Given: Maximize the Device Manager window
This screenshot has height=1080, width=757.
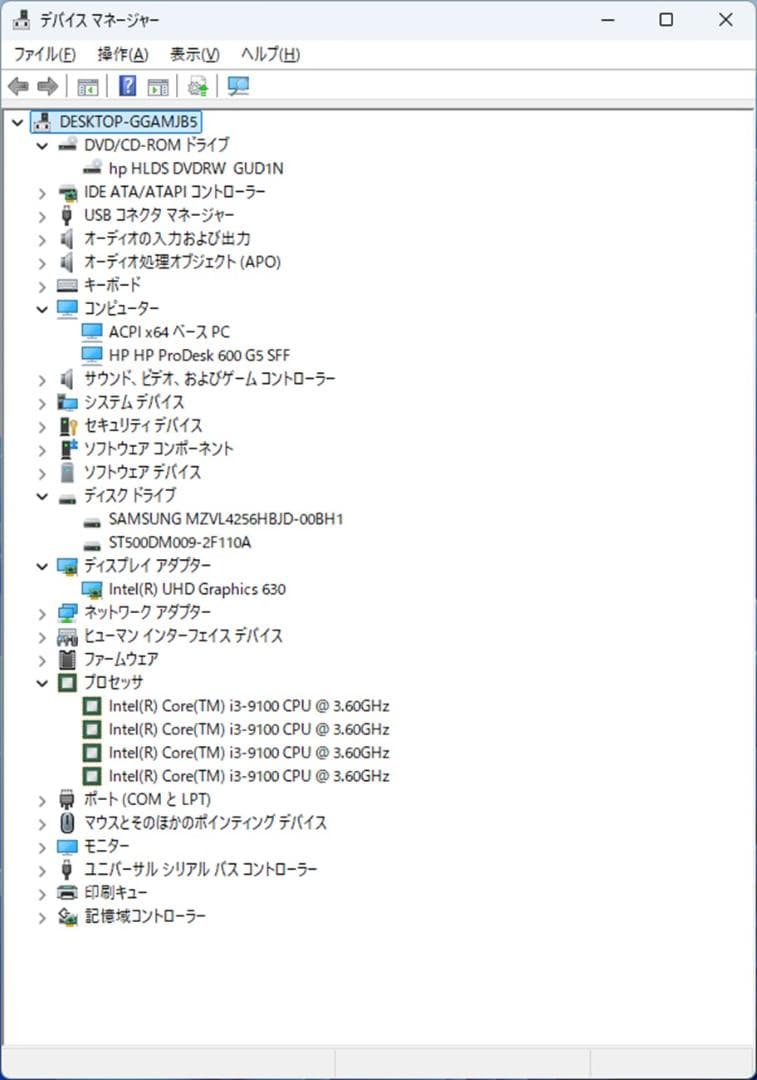Looking at the screenshot, I should [666, 19].
